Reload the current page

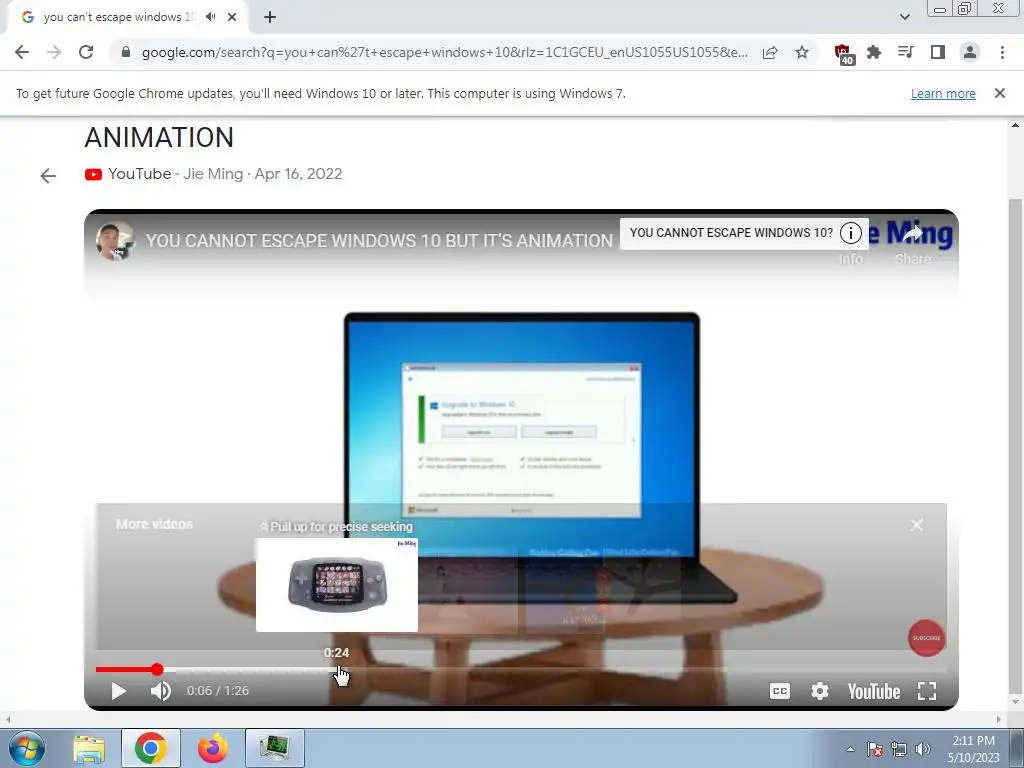point(86,52)
